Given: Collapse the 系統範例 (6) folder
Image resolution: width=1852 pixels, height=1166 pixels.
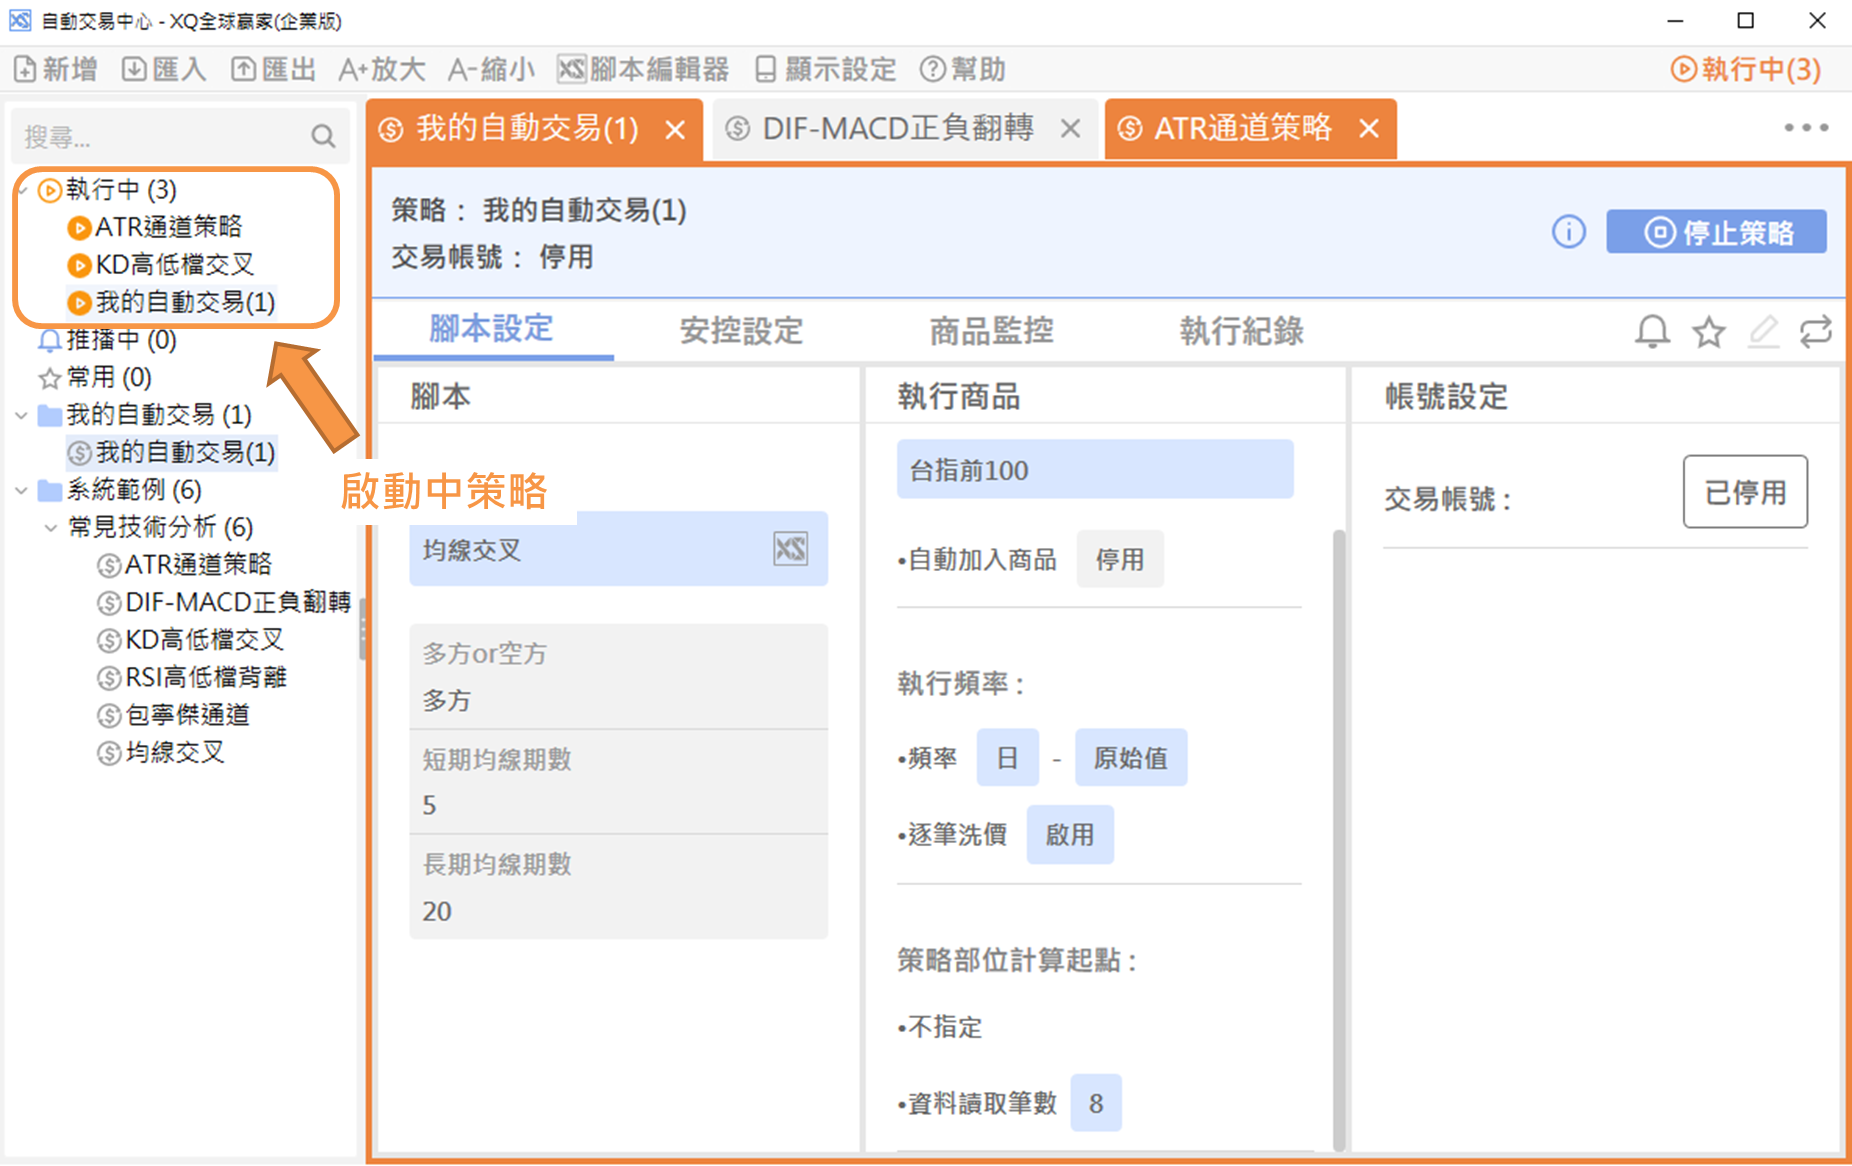Looking at the screenshot, I should click(x=21, y=490).
